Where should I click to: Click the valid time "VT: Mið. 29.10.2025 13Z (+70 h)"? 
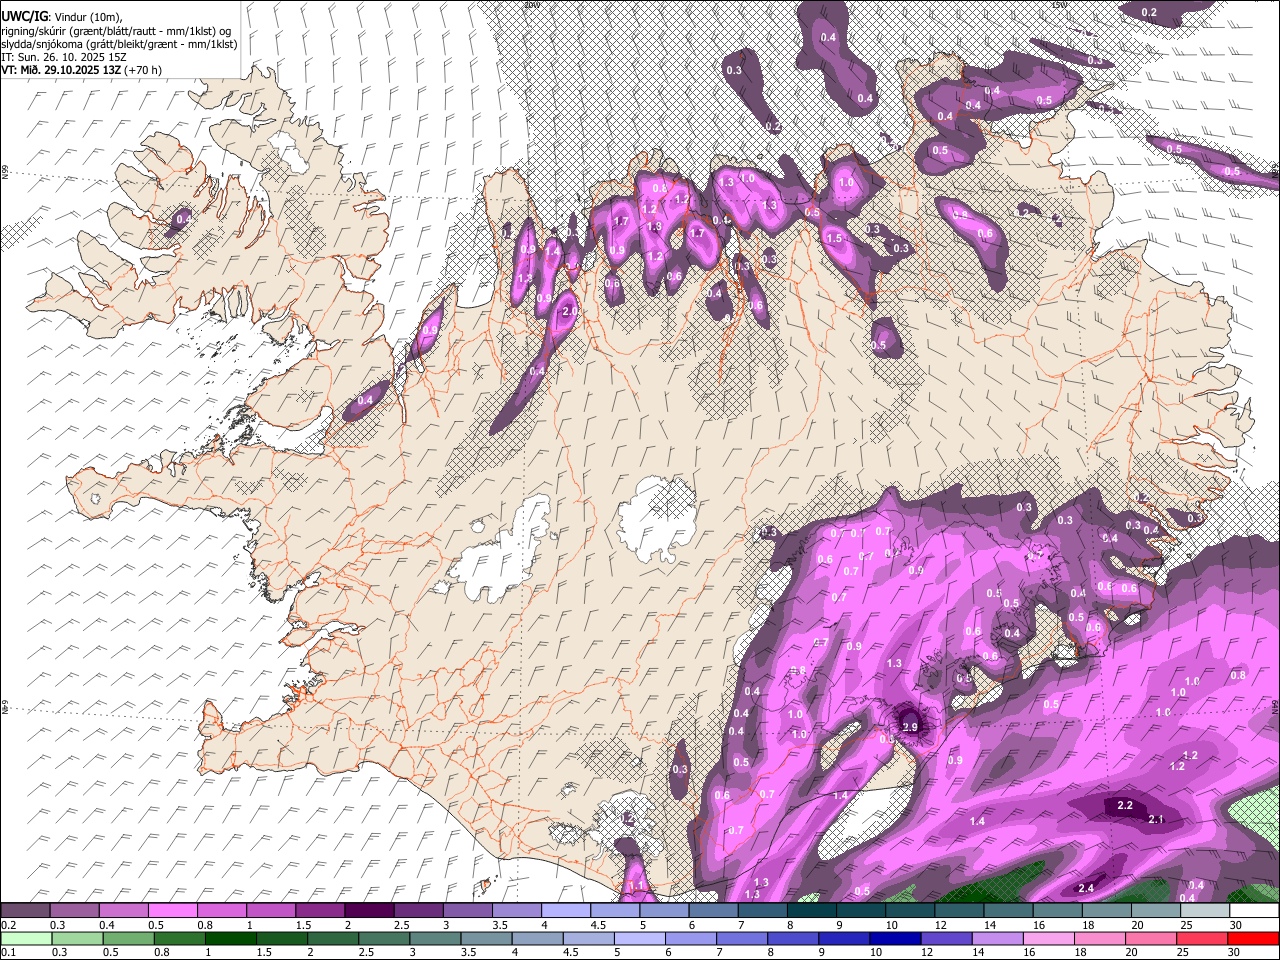point(81,70)
